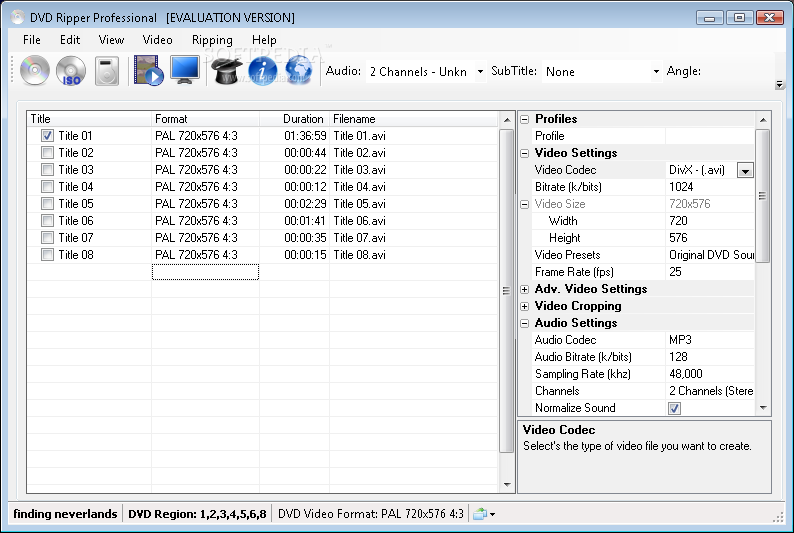Click filename Title 08.avi
Viewport: 794px width, 533px height.
[x=359, y=255]
